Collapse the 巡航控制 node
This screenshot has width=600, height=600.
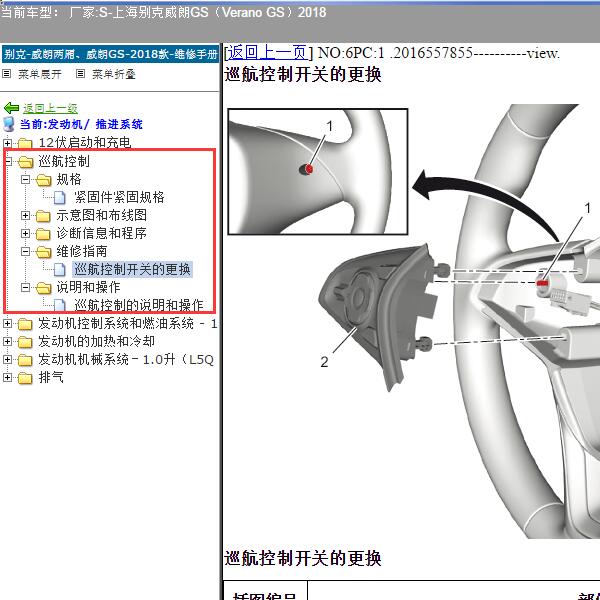(x=8, y=162)
